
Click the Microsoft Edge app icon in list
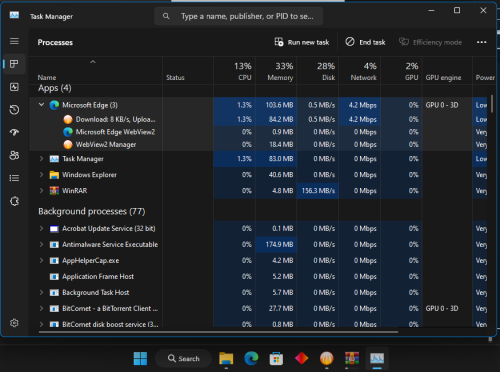click(54, 105)
